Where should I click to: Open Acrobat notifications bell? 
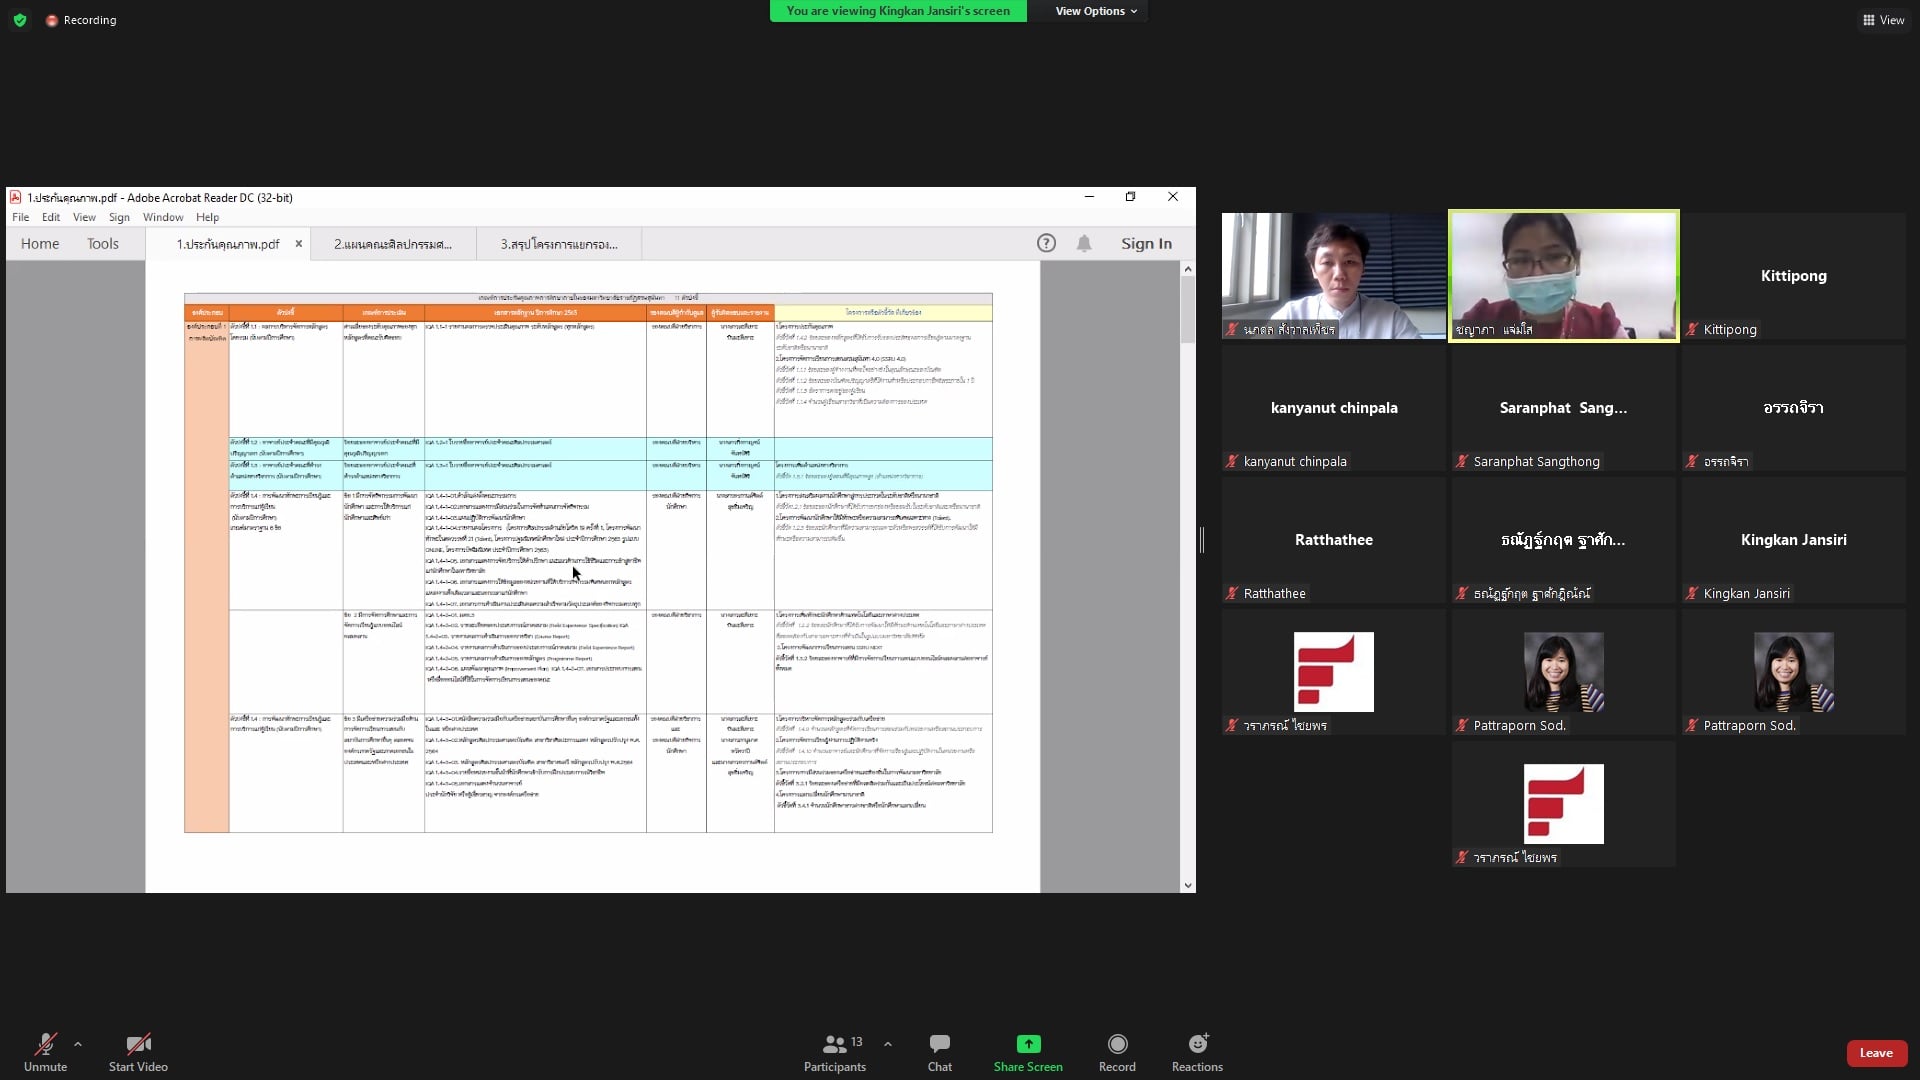[x=1084, y=243]
